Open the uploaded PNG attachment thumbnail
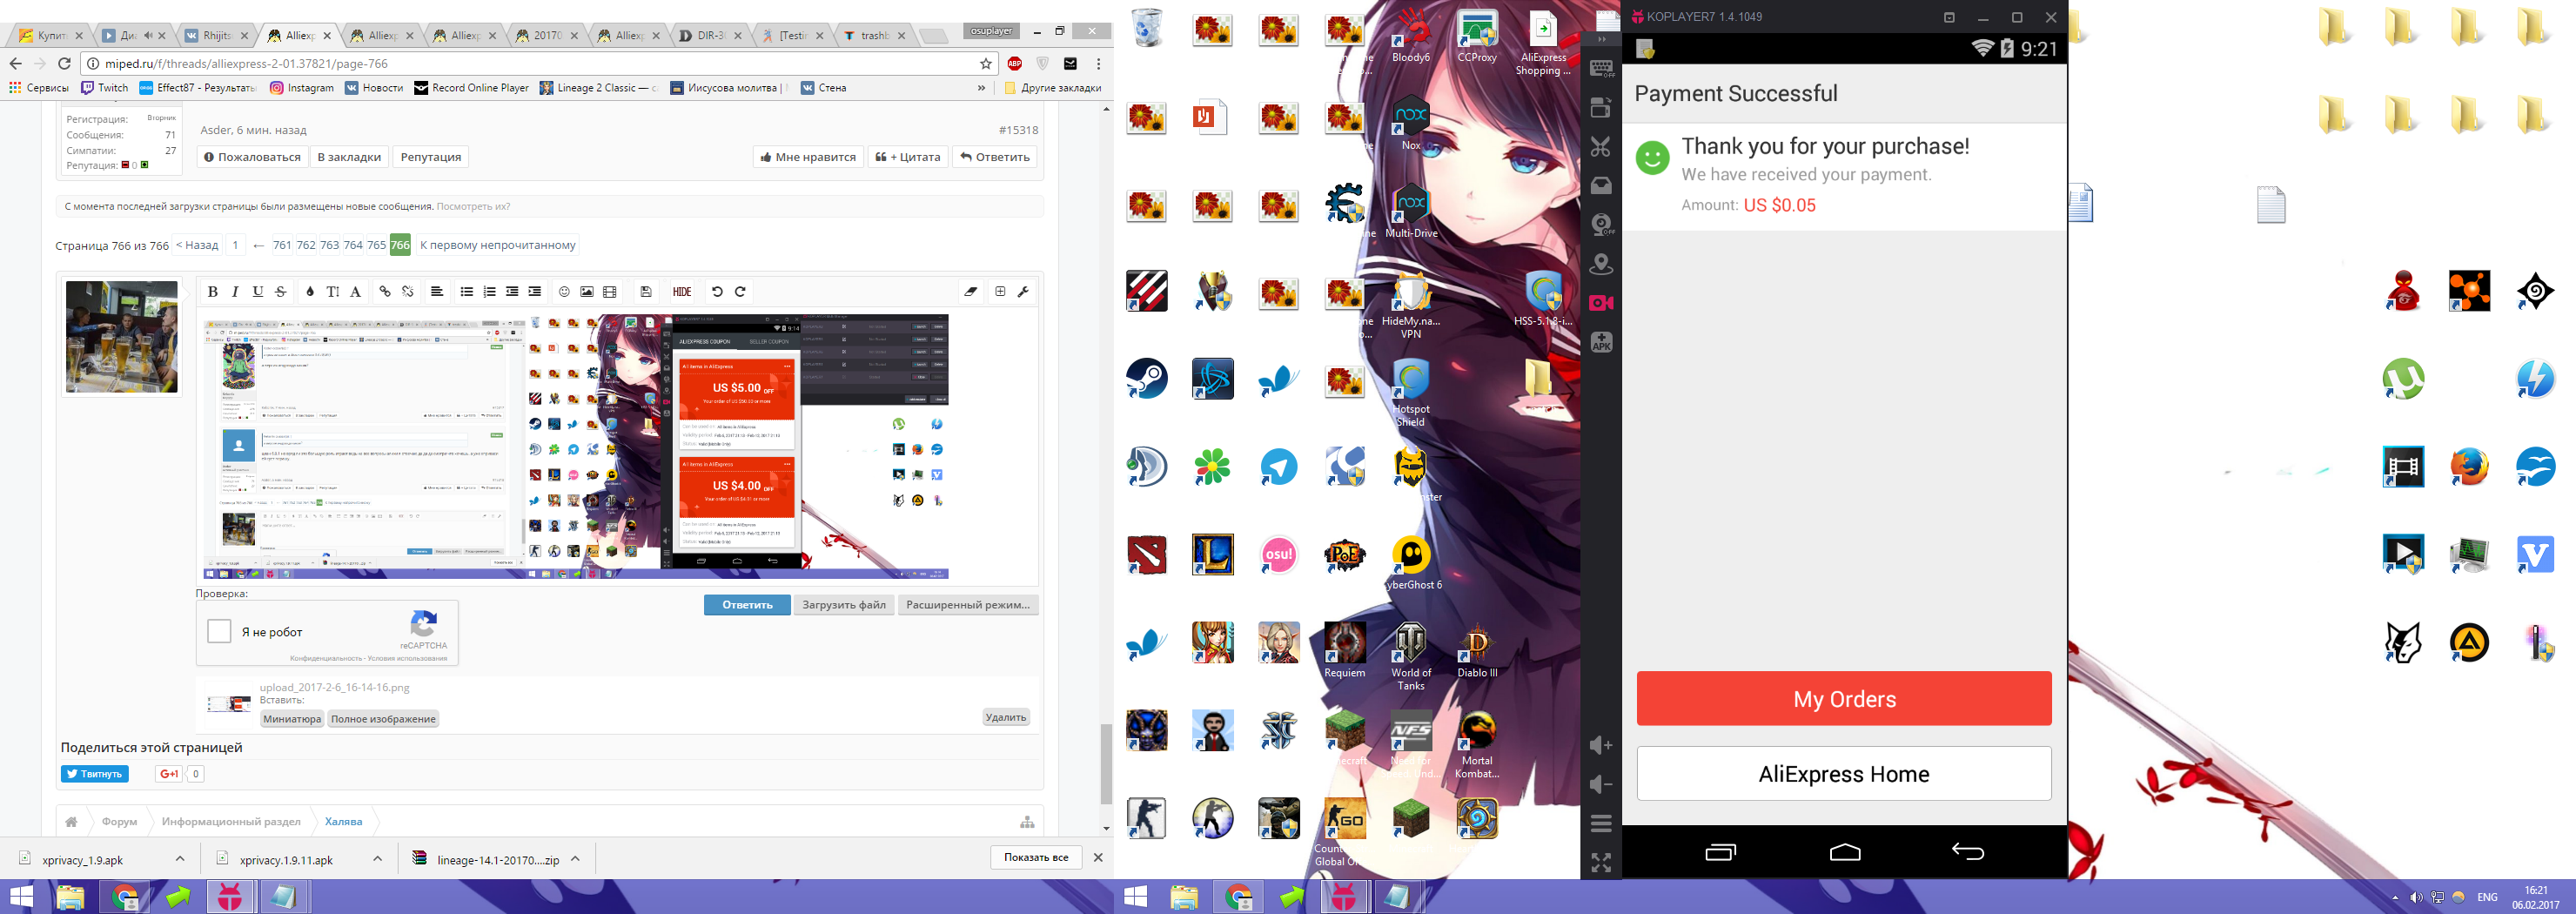Image resolution: width=2576 pixels, height=914 pixels. [229, 703]
